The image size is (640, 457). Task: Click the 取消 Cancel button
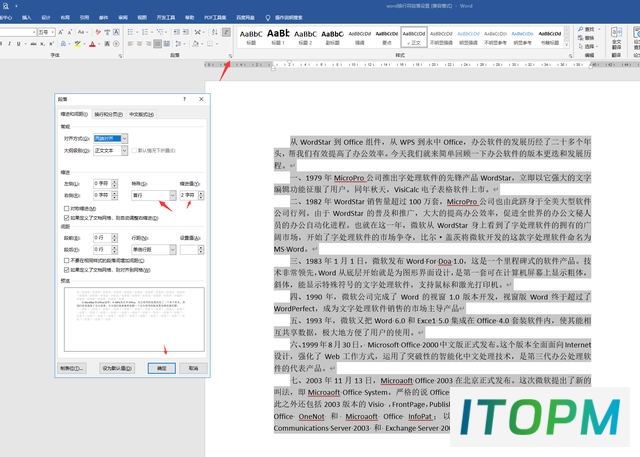coord(193,368)
